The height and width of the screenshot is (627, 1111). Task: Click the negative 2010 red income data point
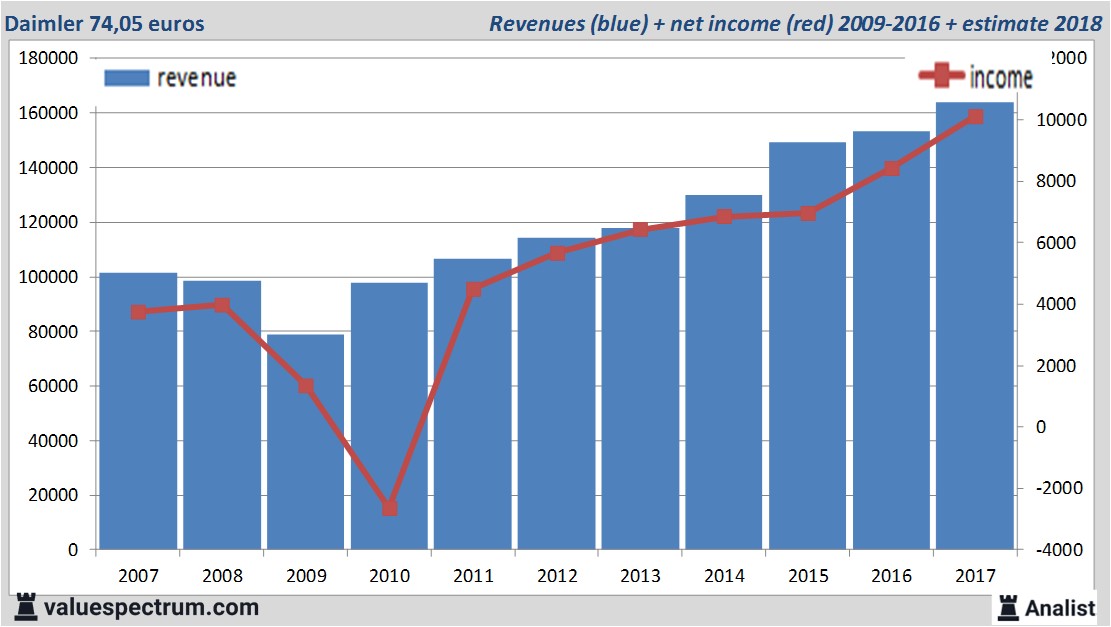tap(390, 508)
